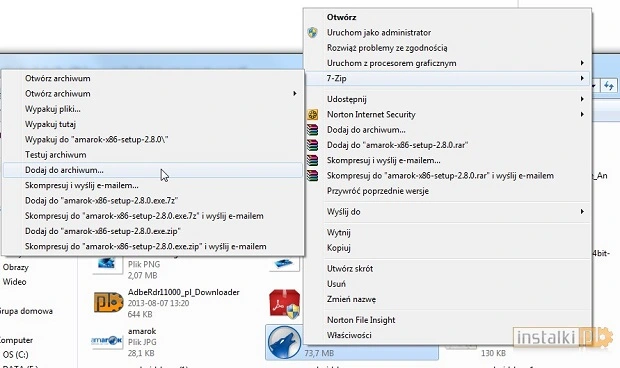Click the 73,7 MB size text
The width and height of the screenshot is (620, 368).
point(319,353)
